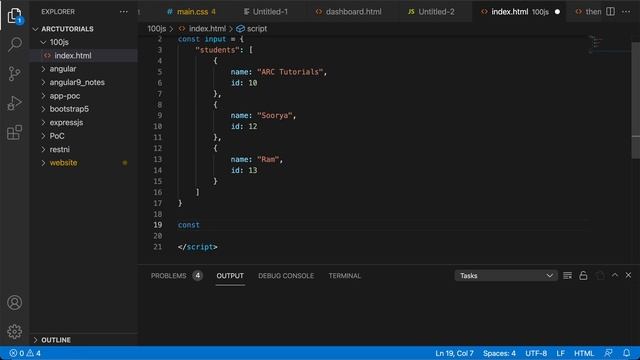Place cursor after const on line 19
The width and height of the screenshot is (640, 360).
click(200, 225)
